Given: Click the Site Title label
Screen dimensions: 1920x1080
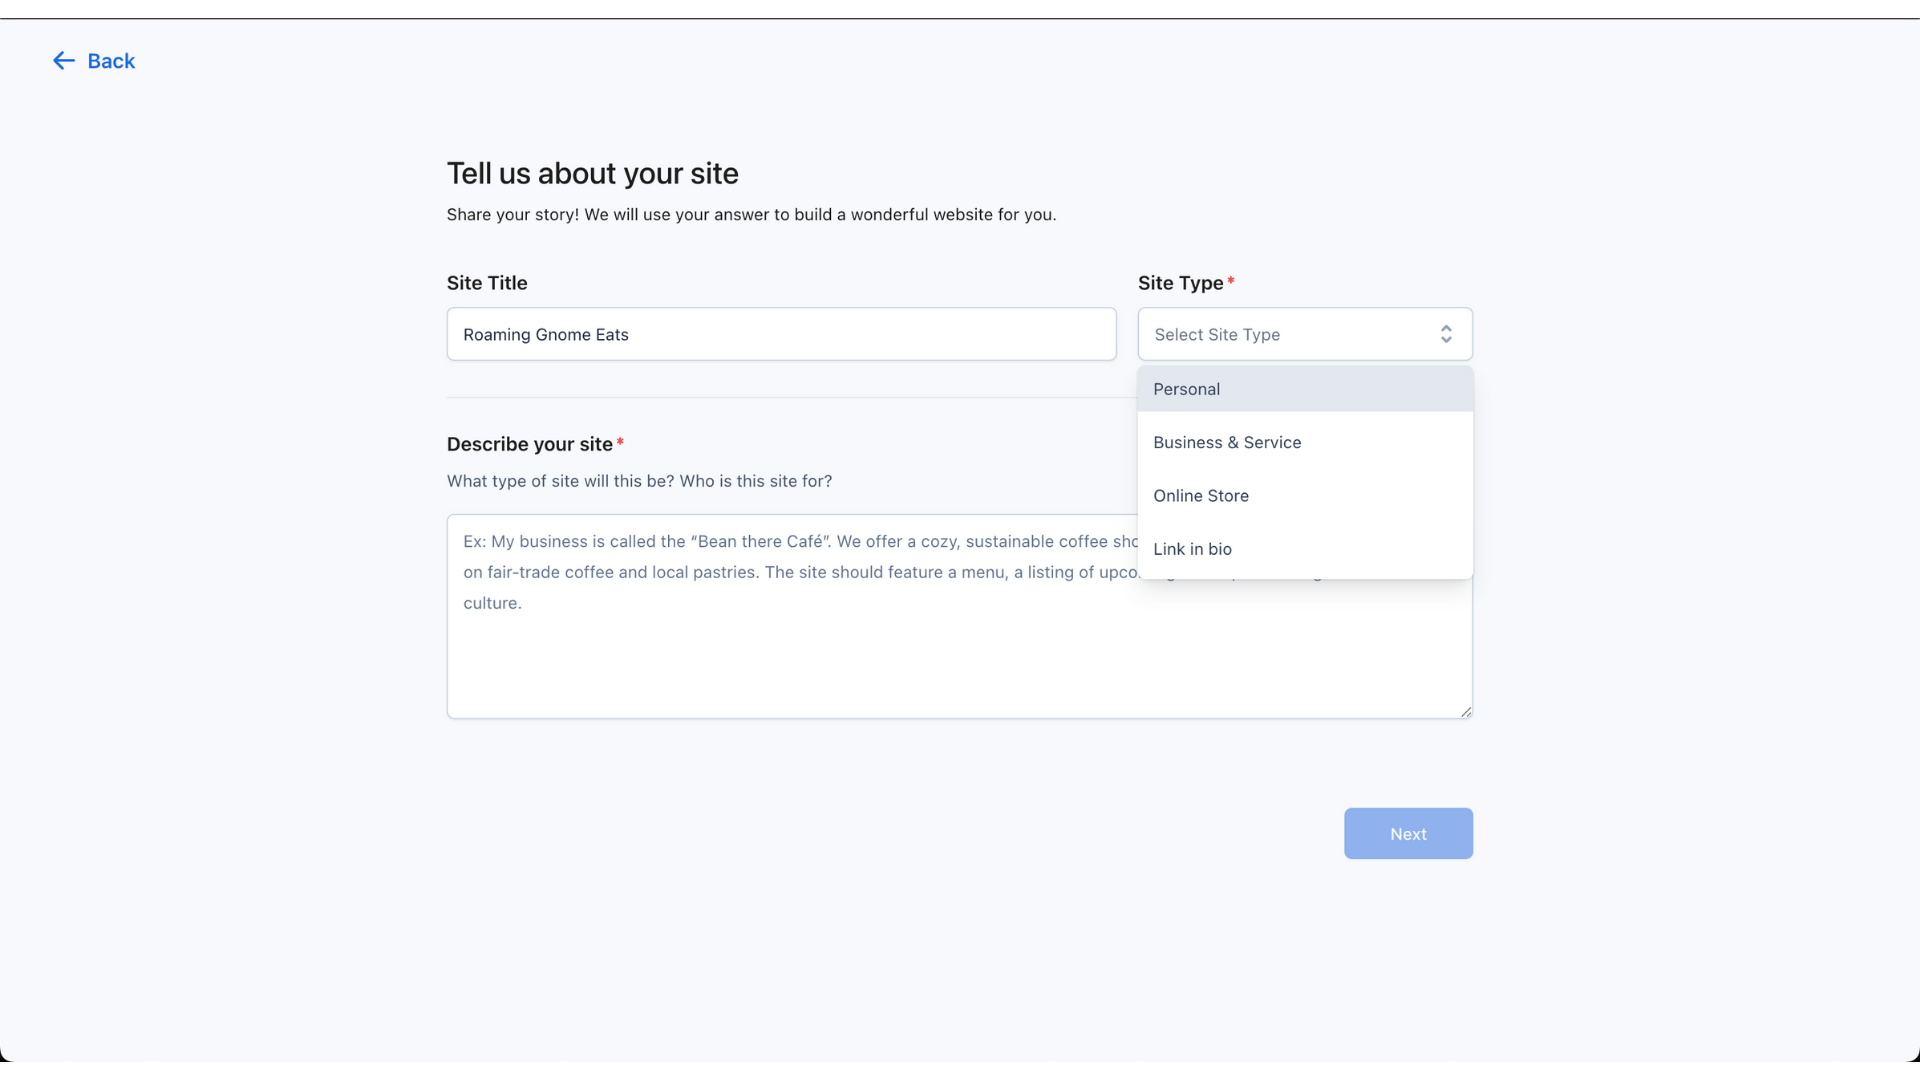Looking at the screenshot, I should point(487,283).
